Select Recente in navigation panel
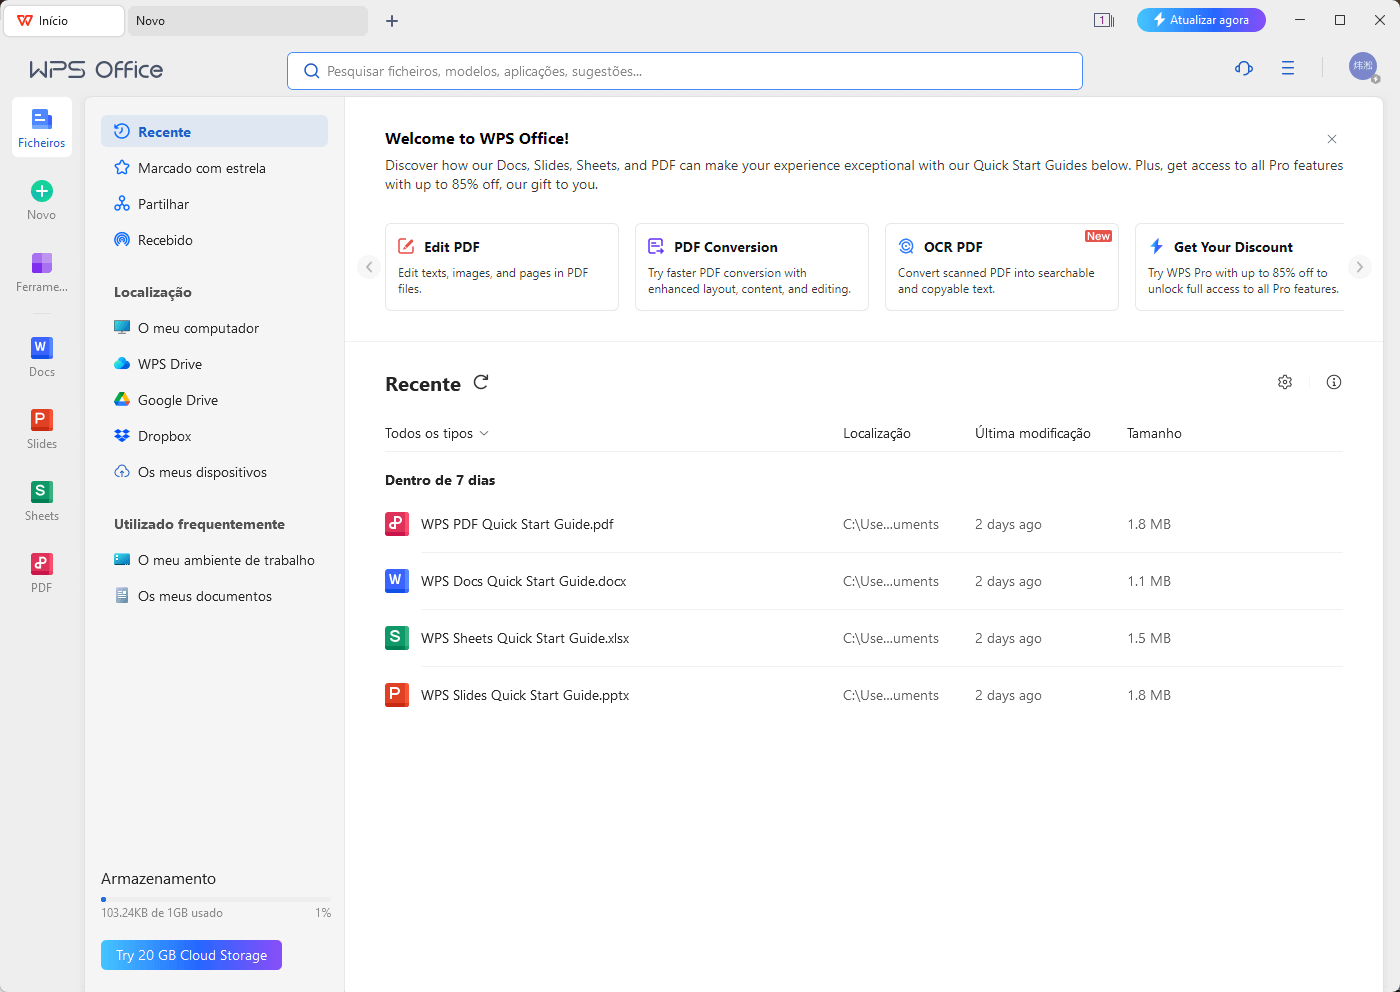Screen dimensions: 1400x992 (214, 131)
